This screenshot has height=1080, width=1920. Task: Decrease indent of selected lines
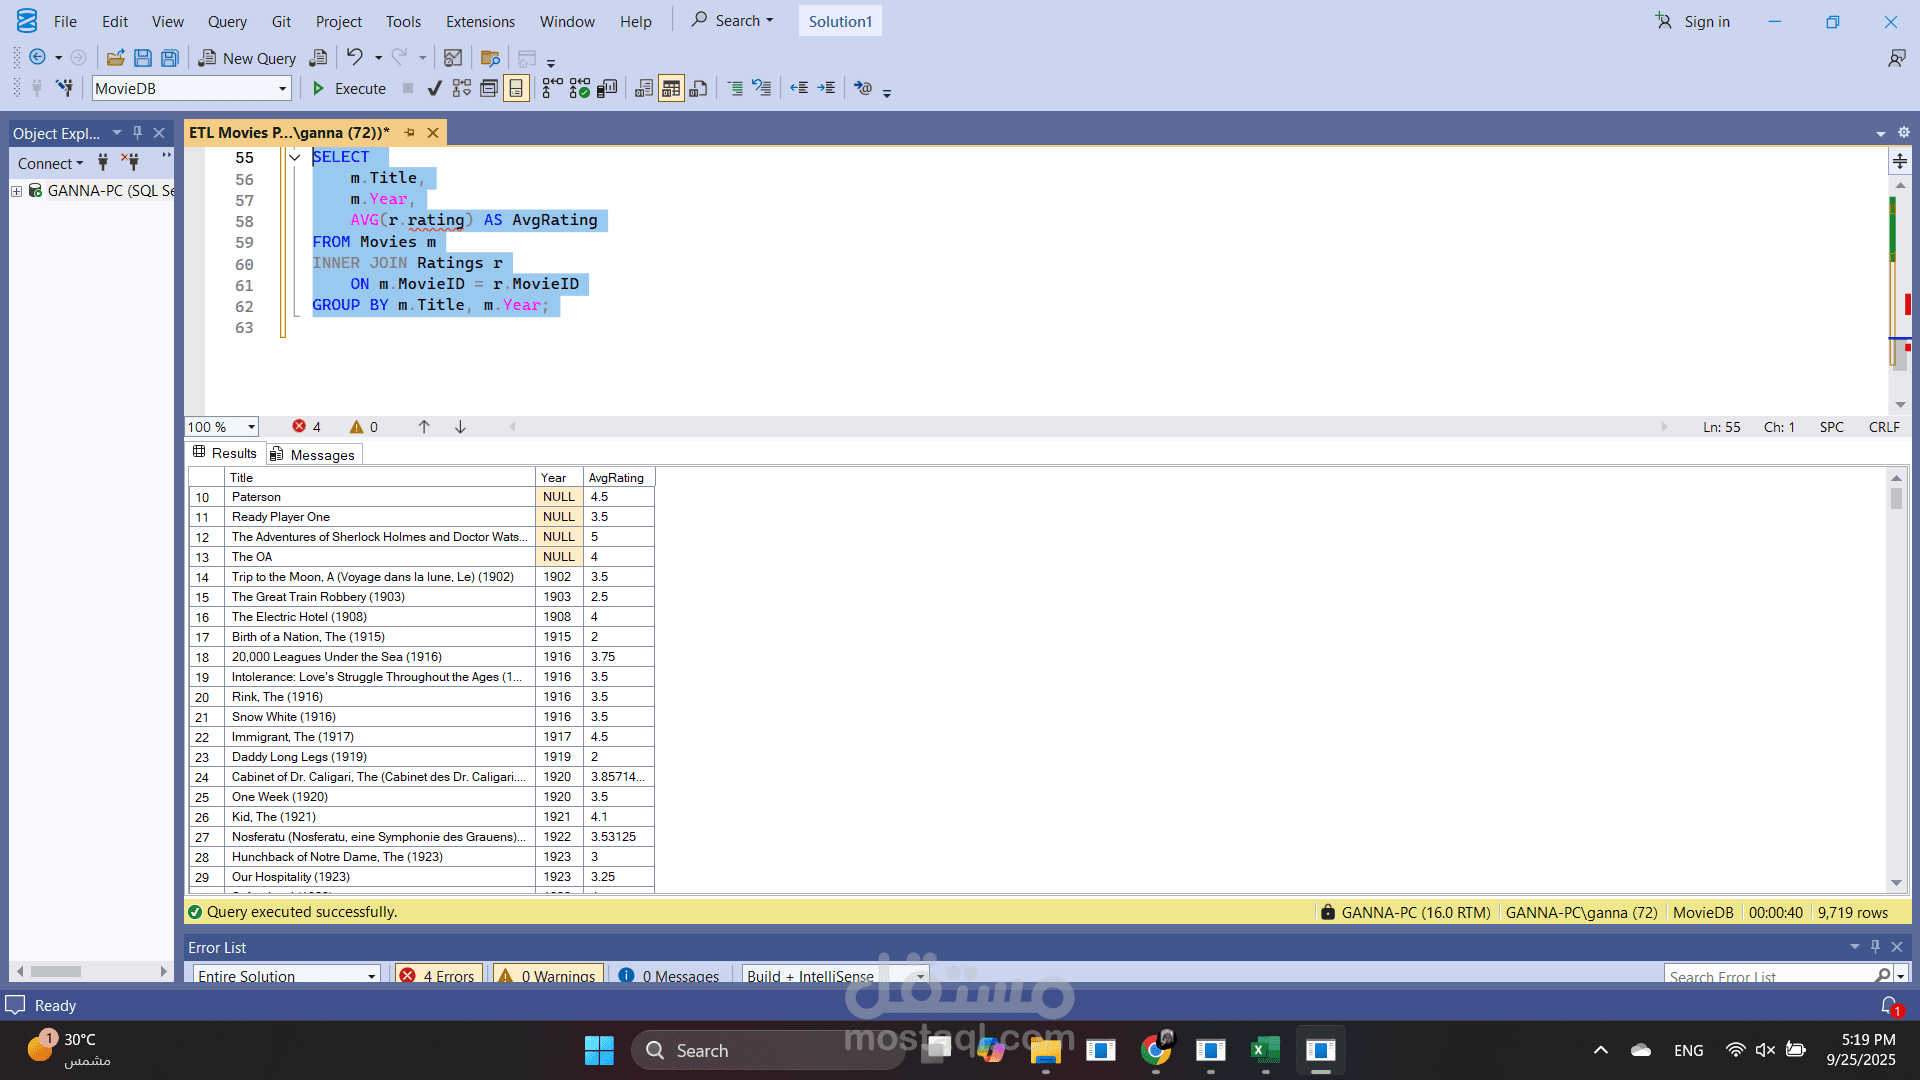click(799, 89)
